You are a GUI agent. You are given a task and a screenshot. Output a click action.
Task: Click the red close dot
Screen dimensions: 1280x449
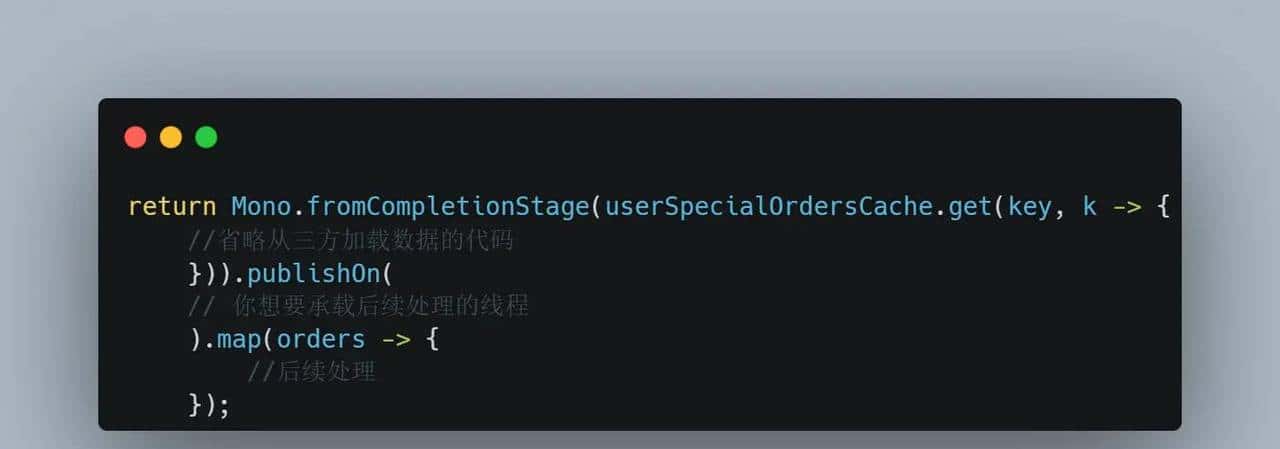click(135, 137)
